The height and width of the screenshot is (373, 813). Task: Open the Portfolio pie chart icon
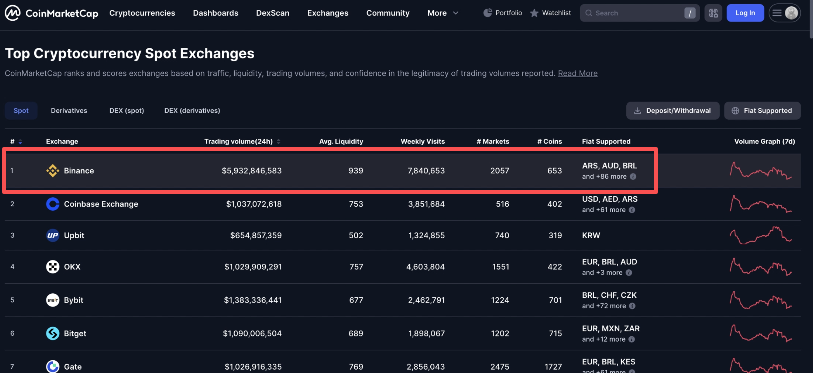tap(487, 13)
